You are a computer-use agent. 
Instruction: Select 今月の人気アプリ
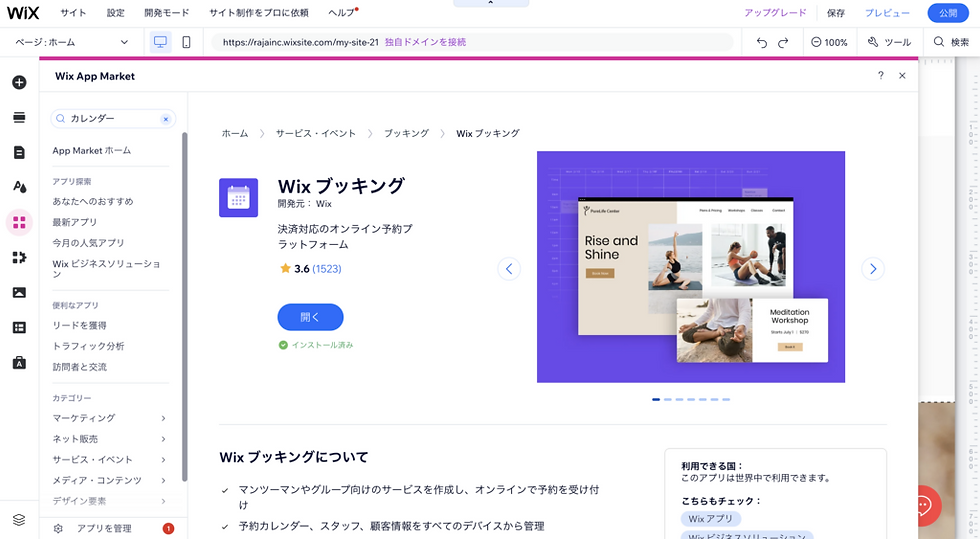(89, 243)
